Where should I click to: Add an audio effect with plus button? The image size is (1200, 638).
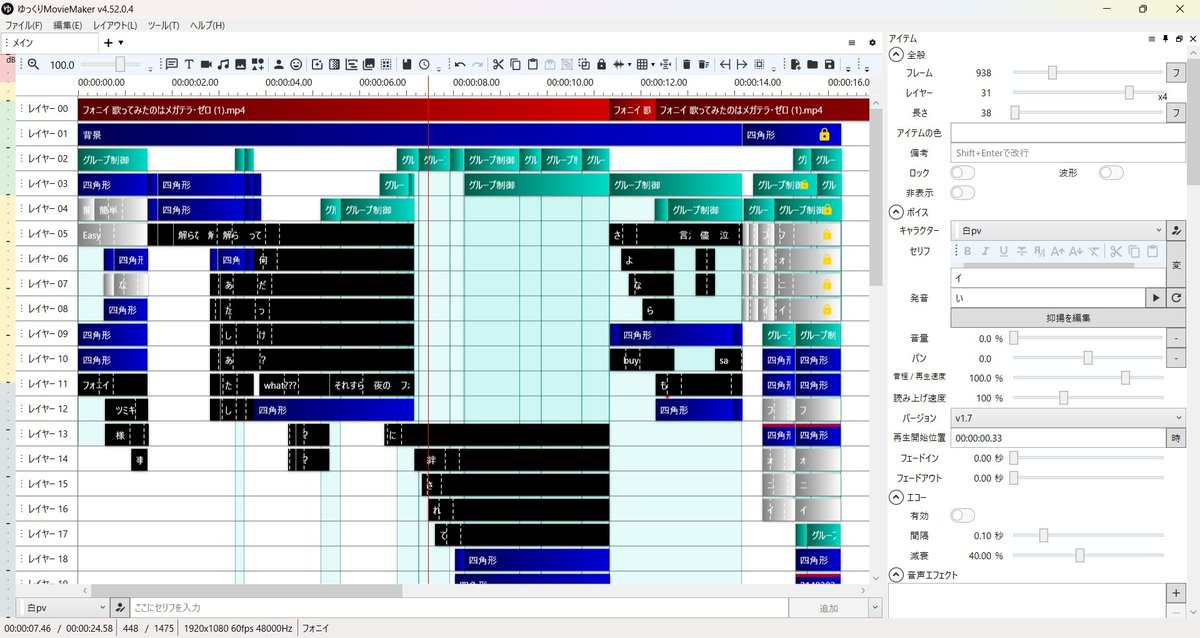pyautogui.click(x=1176, y=593)
